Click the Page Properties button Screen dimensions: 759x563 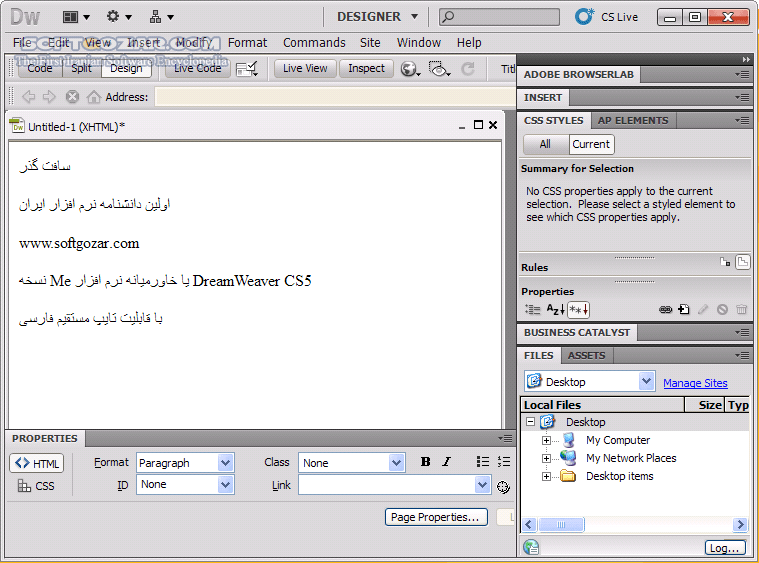point(436,517)
